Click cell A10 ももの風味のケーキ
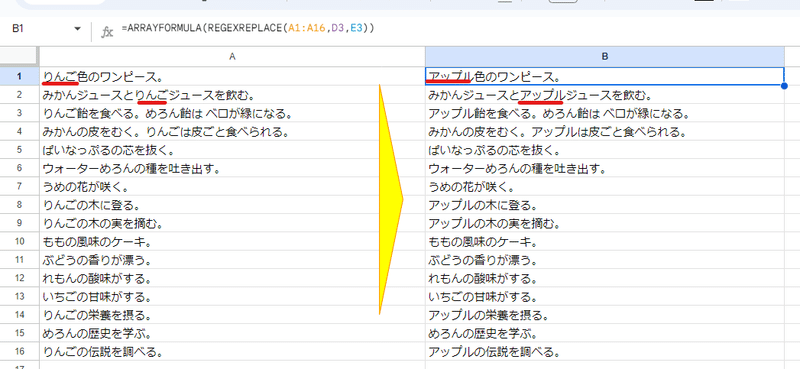 [x=232, y=242]
